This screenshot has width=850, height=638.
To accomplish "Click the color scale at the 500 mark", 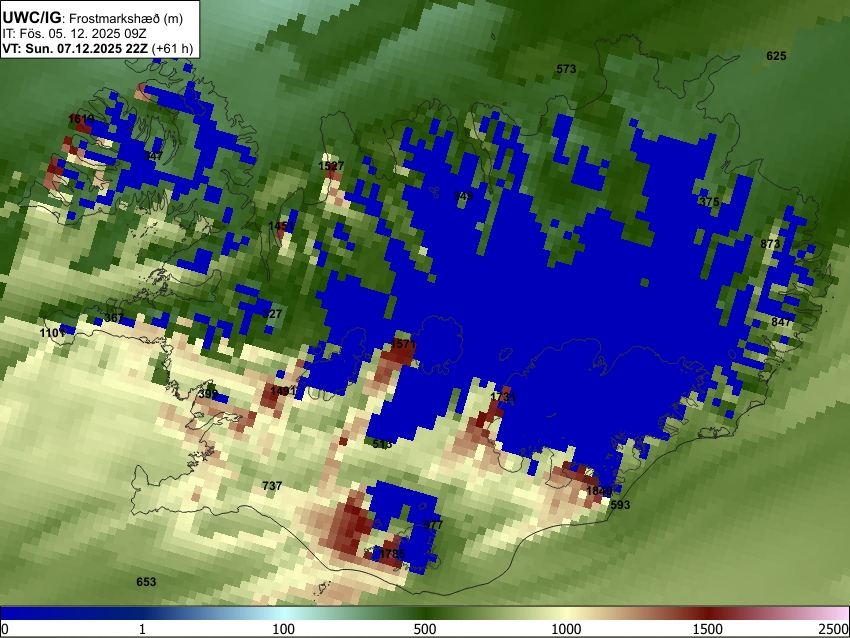I will (424, 629).
